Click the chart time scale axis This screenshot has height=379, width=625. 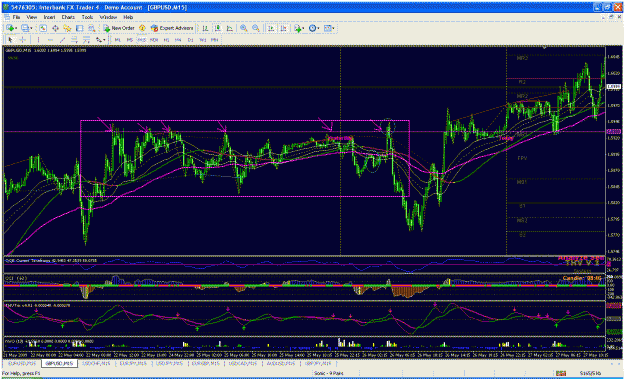[x=305, y=355]
